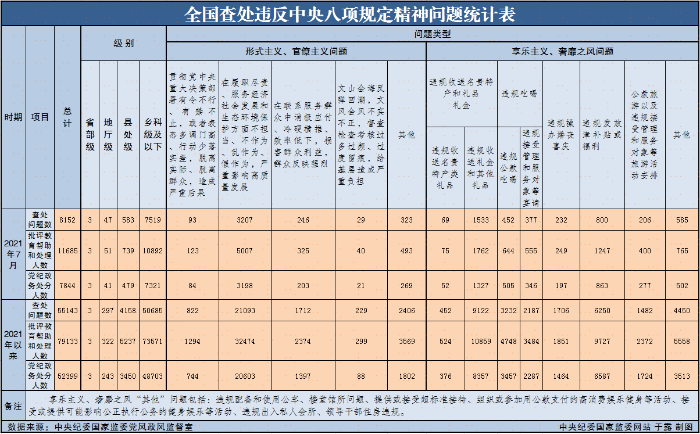The image size is (700, 434).
Task: Click the table title at the top
Action: (350, 14)
